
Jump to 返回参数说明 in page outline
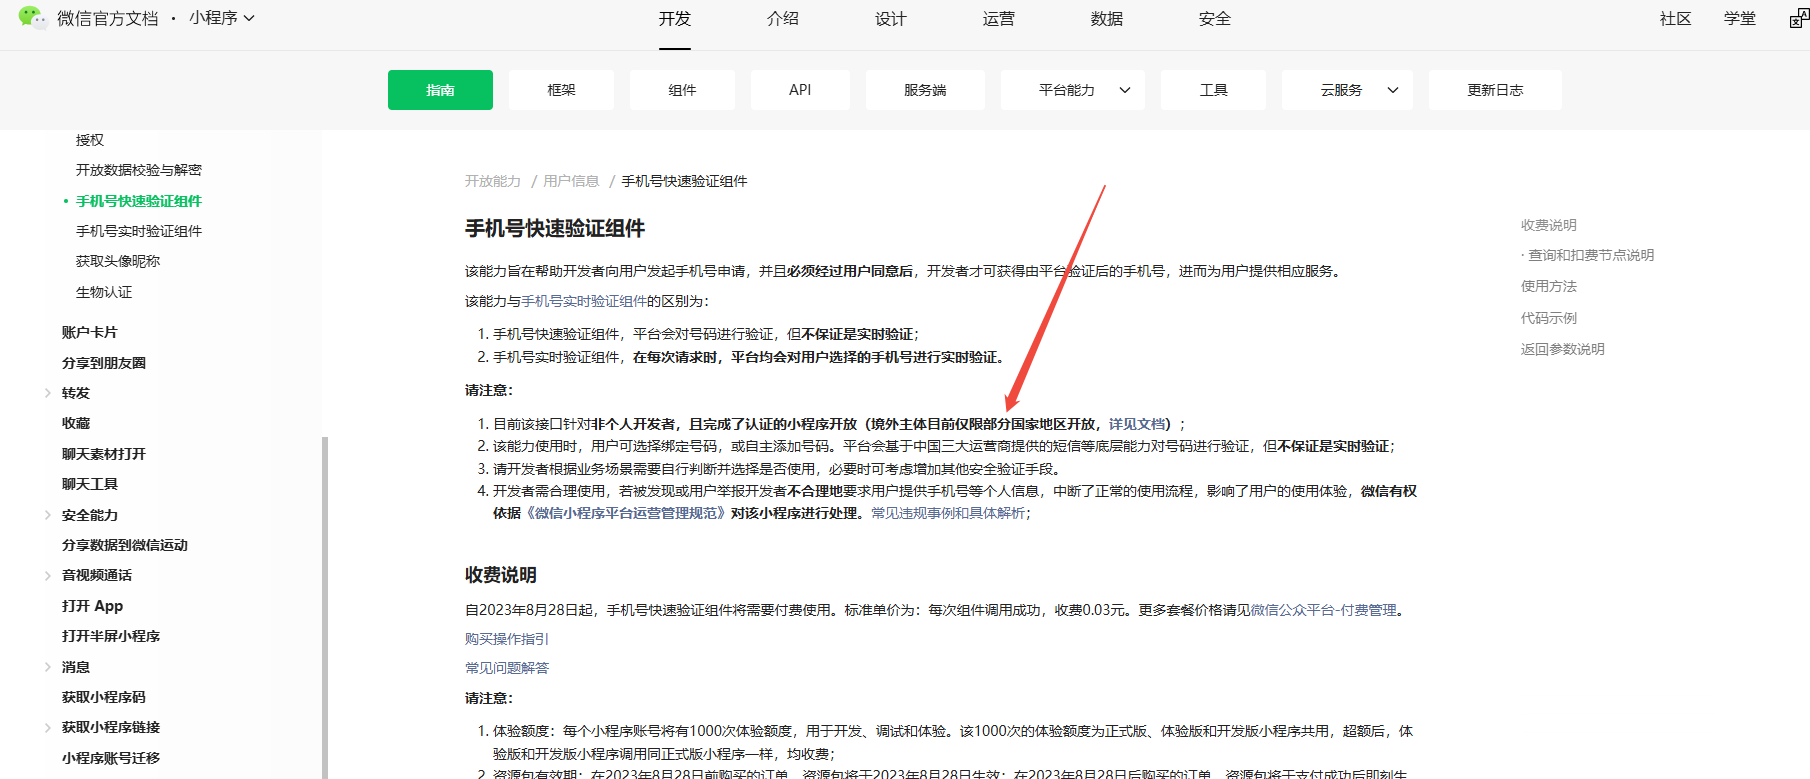(1563, 349)
